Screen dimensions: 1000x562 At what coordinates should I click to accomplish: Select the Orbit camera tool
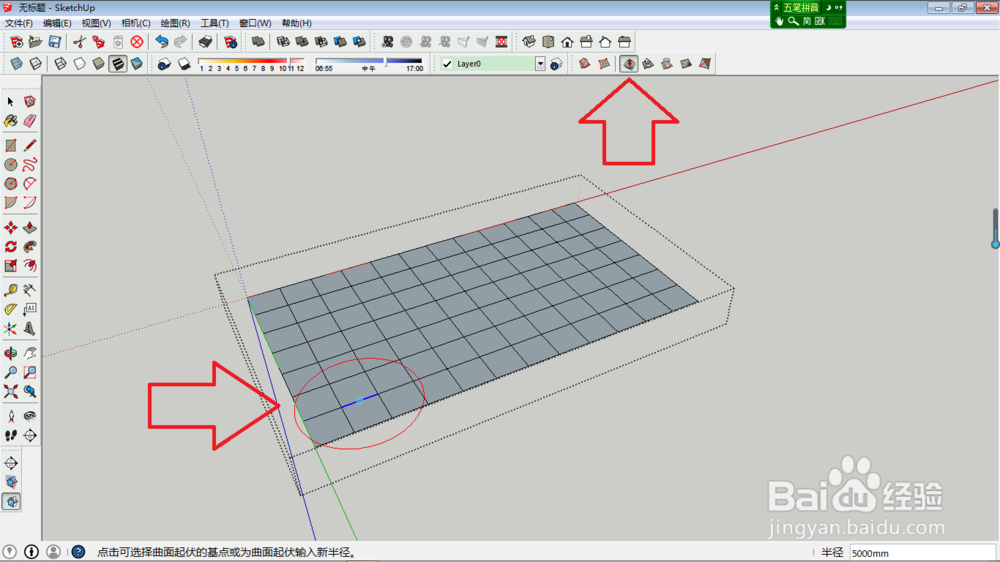click(11, 353)
